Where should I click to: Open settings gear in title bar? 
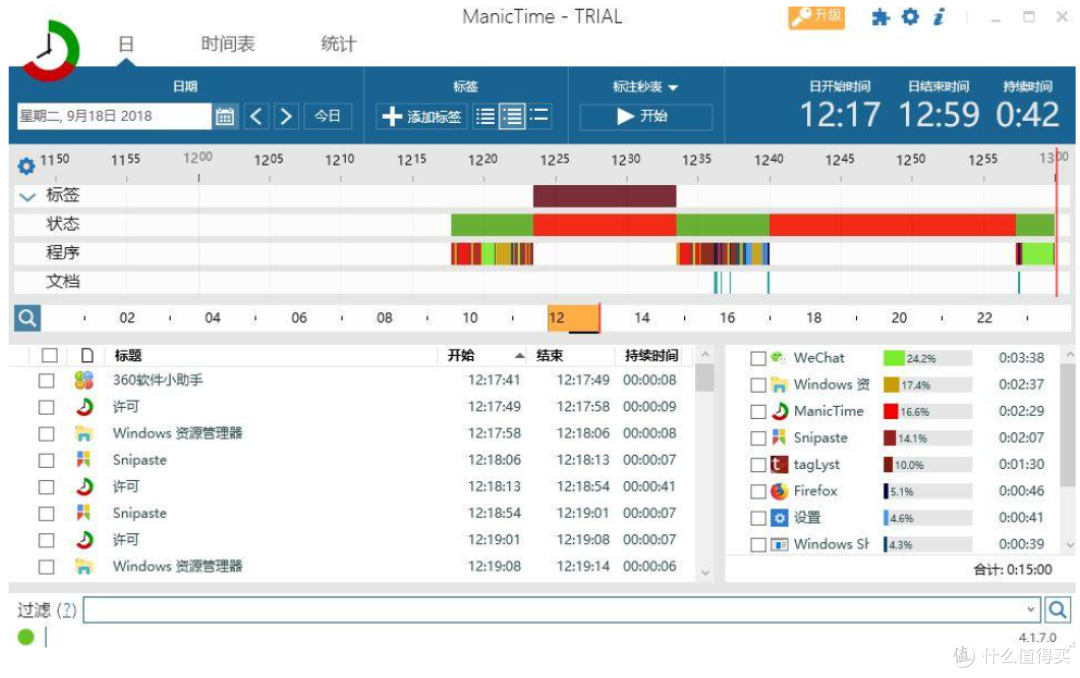[x=910, y=17]
